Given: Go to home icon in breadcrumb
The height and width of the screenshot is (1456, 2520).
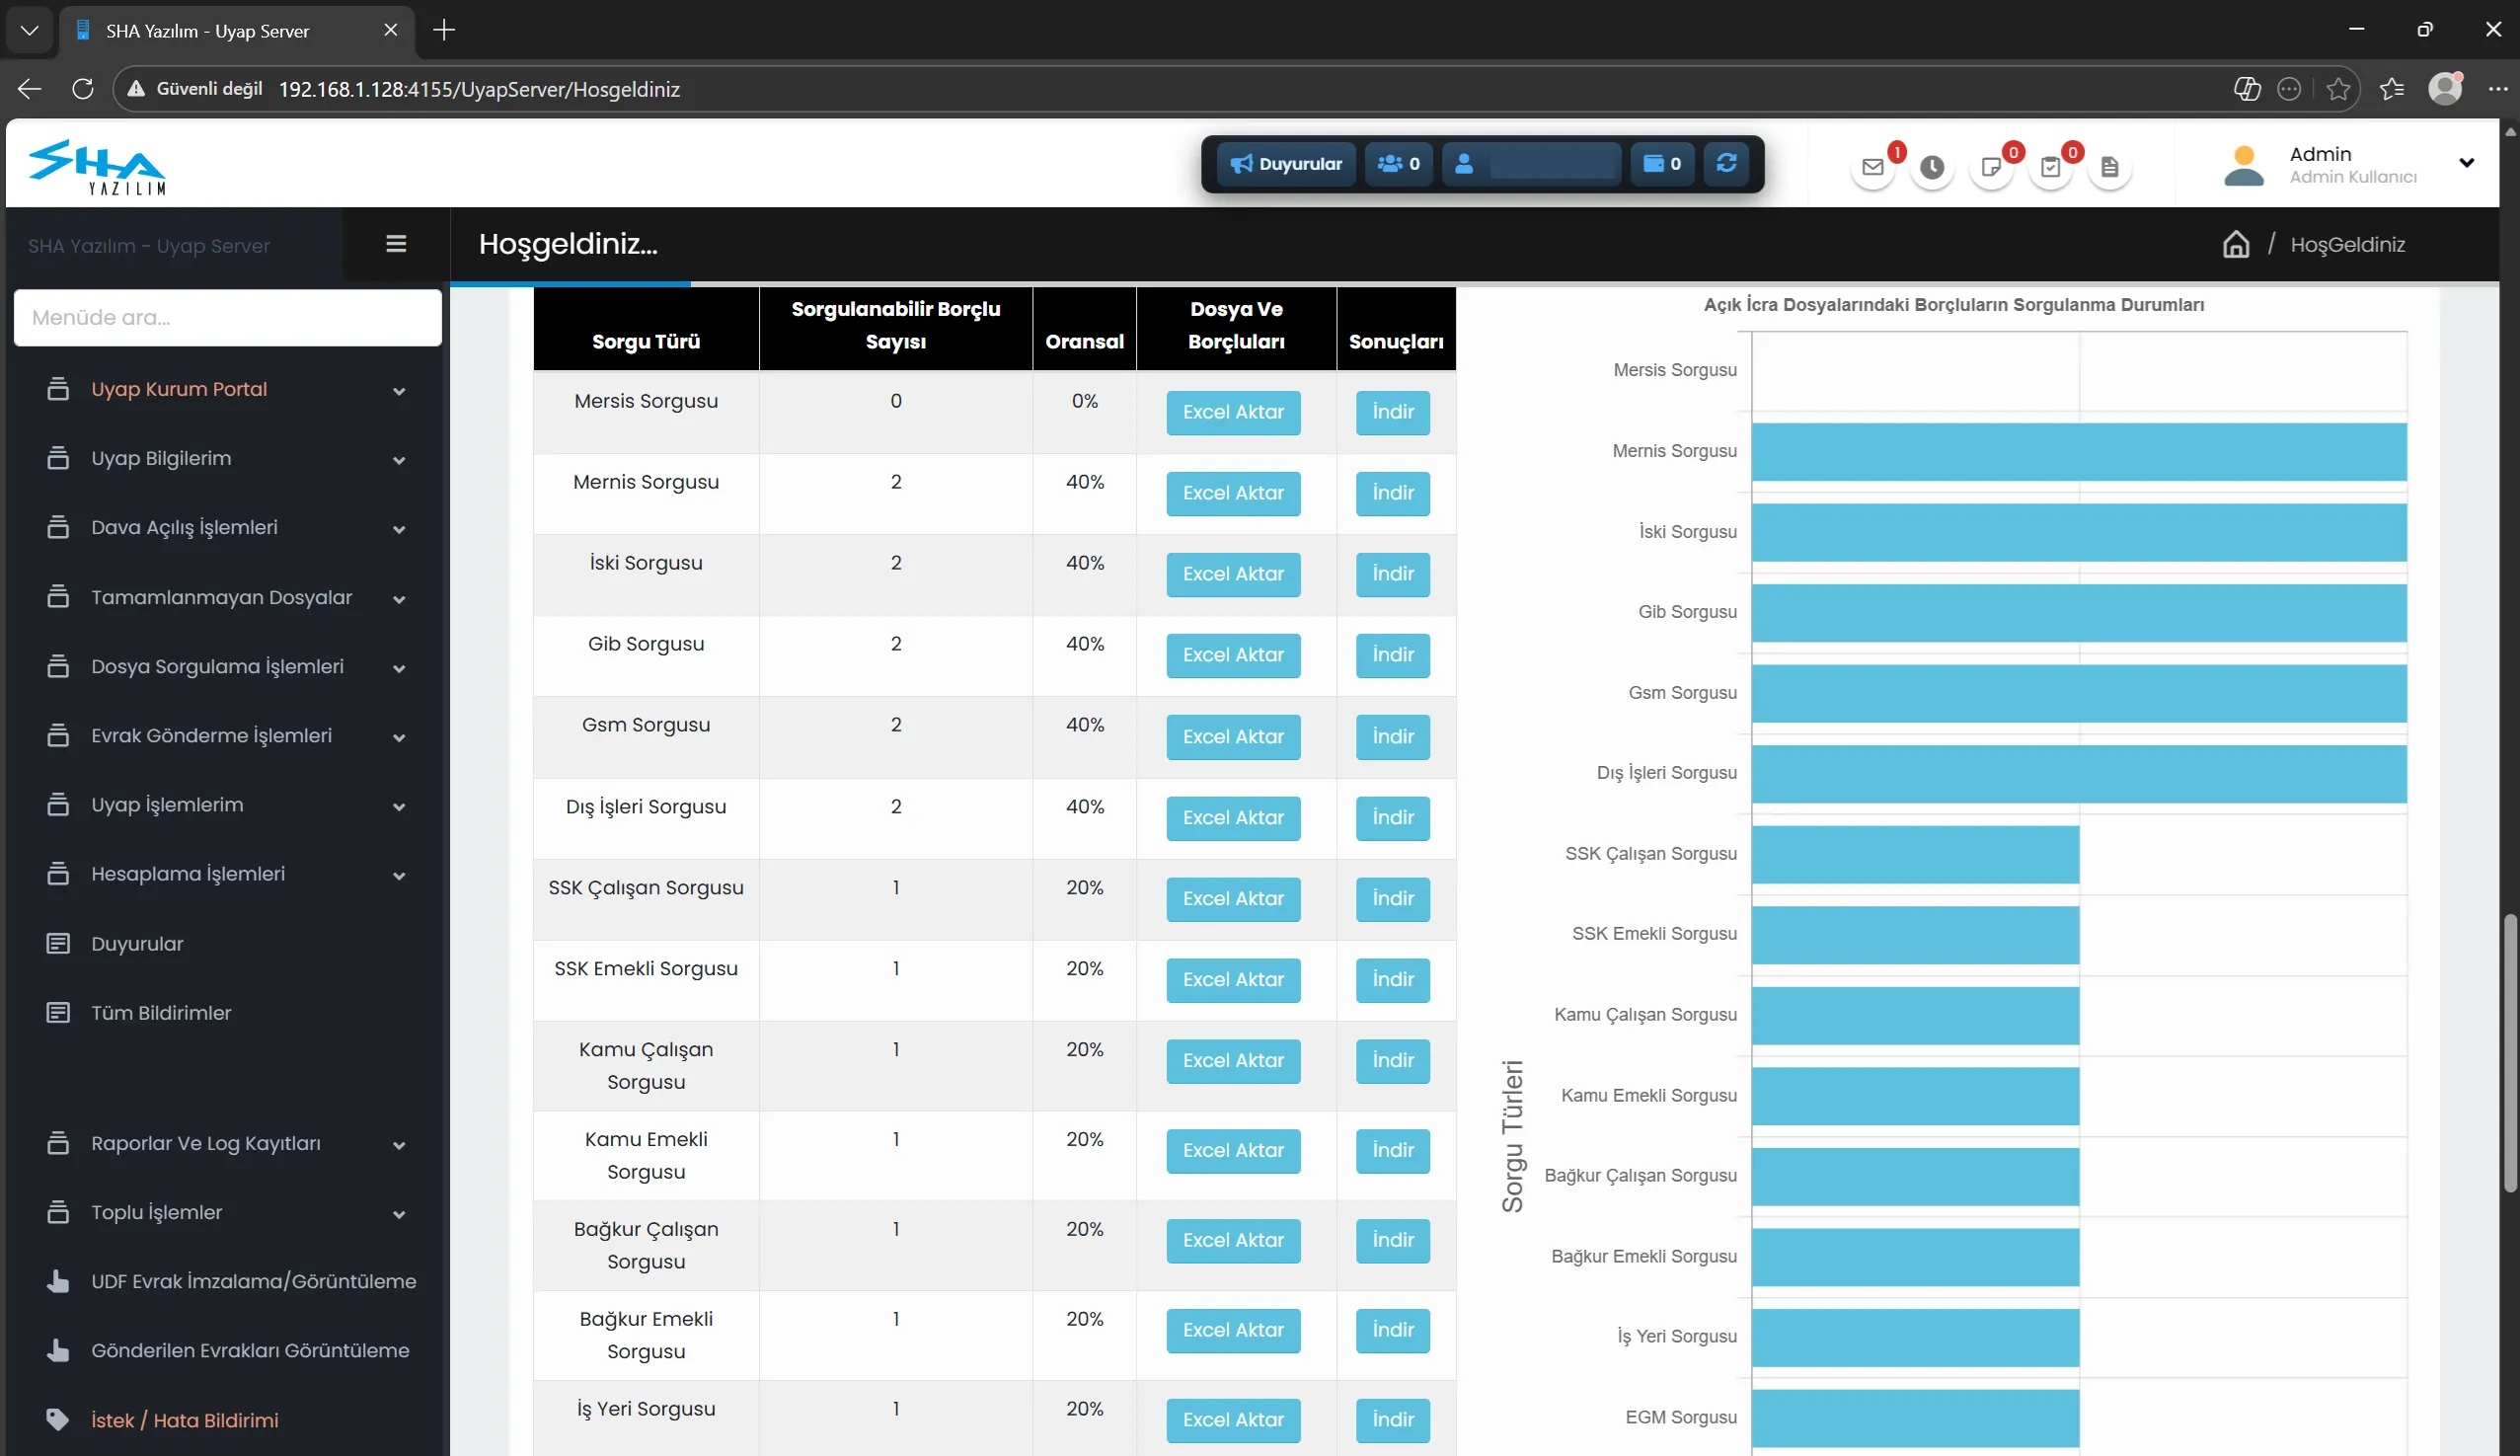Looking at the screenshot, I should [x=2236, y=244].
